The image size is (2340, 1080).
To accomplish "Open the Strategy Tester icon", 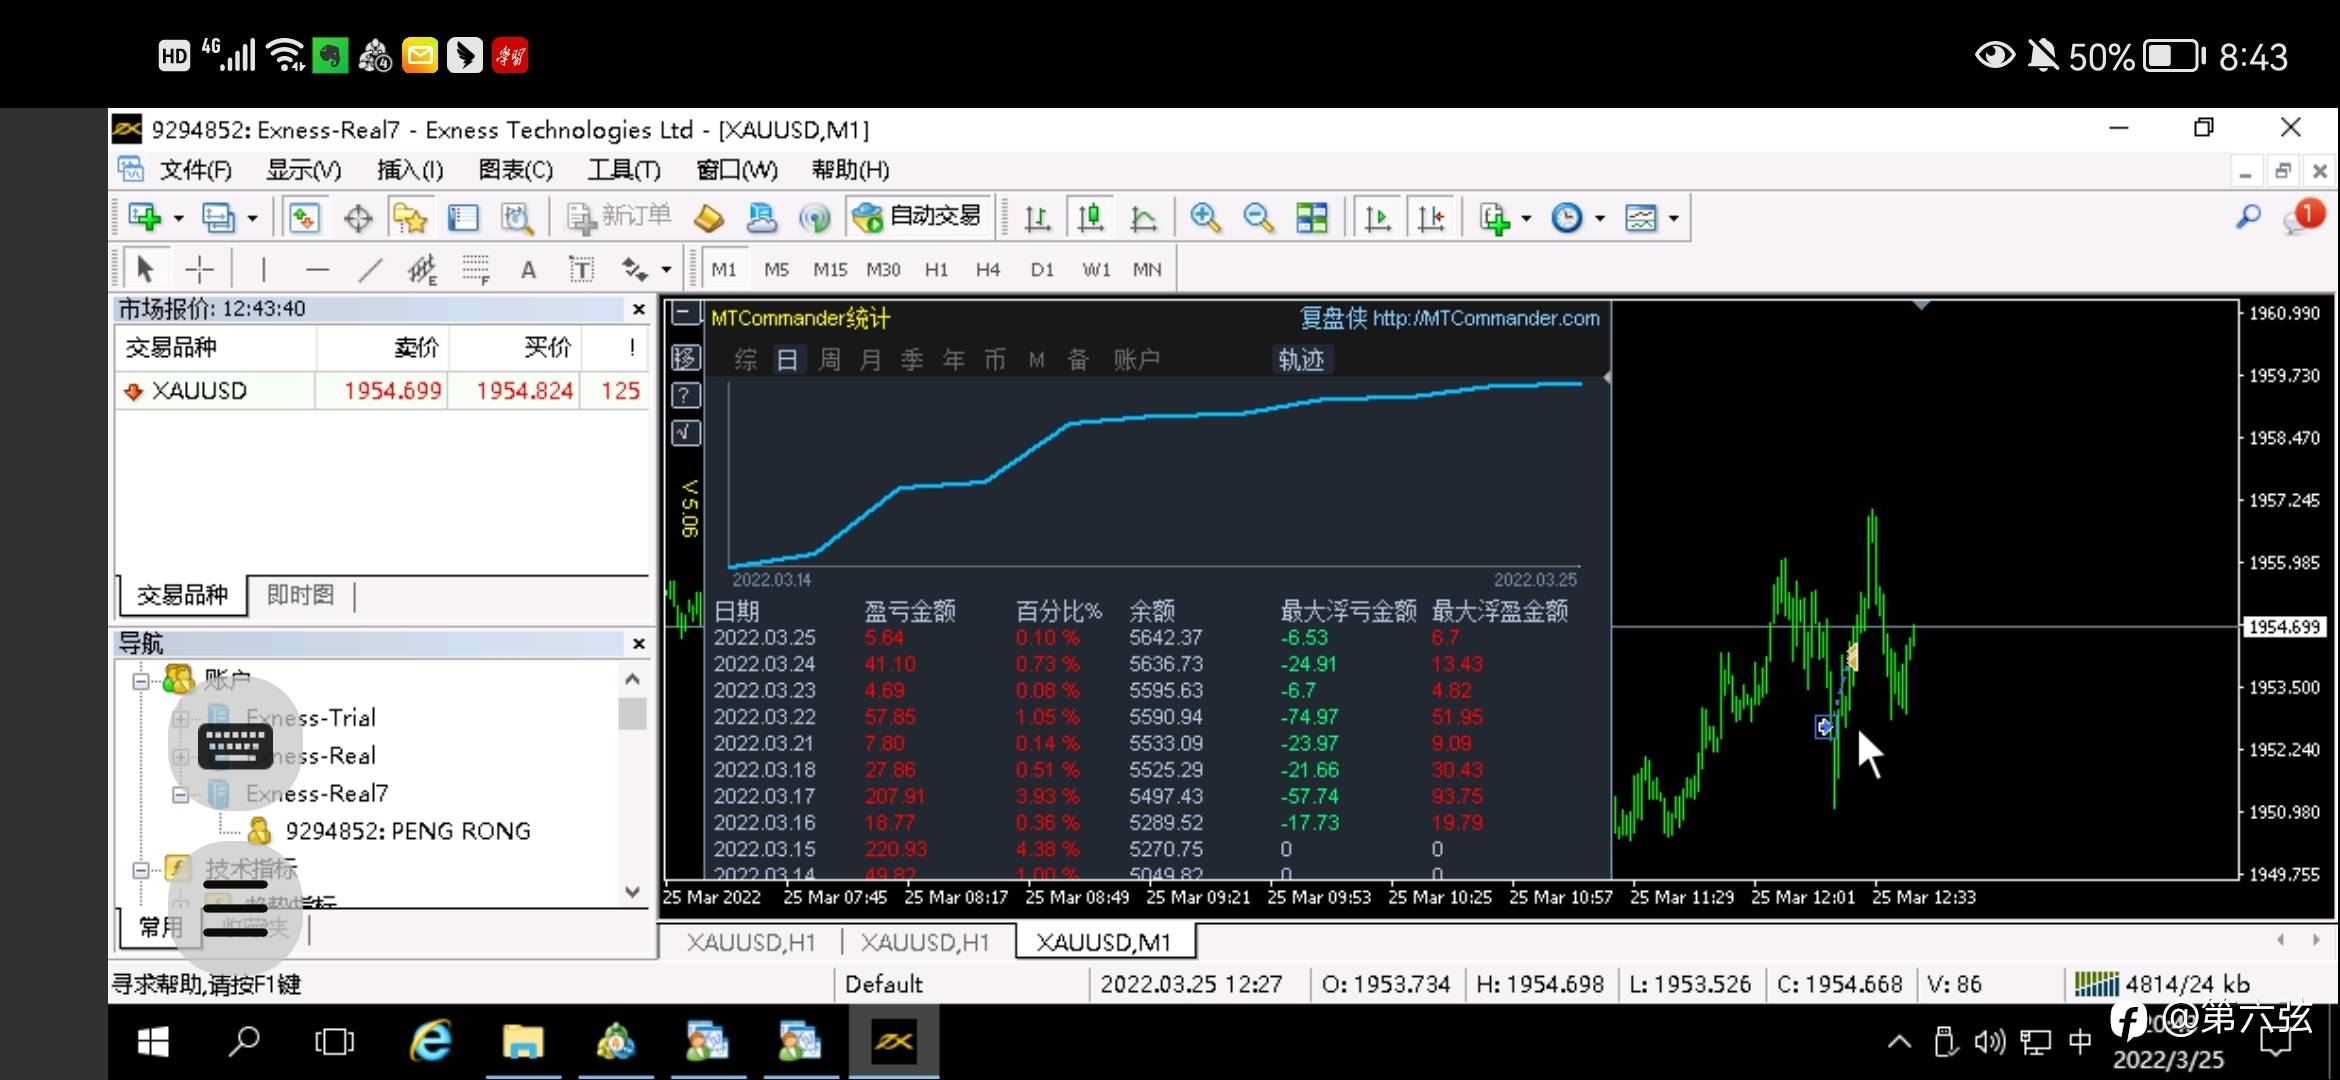I will point(517,217).
